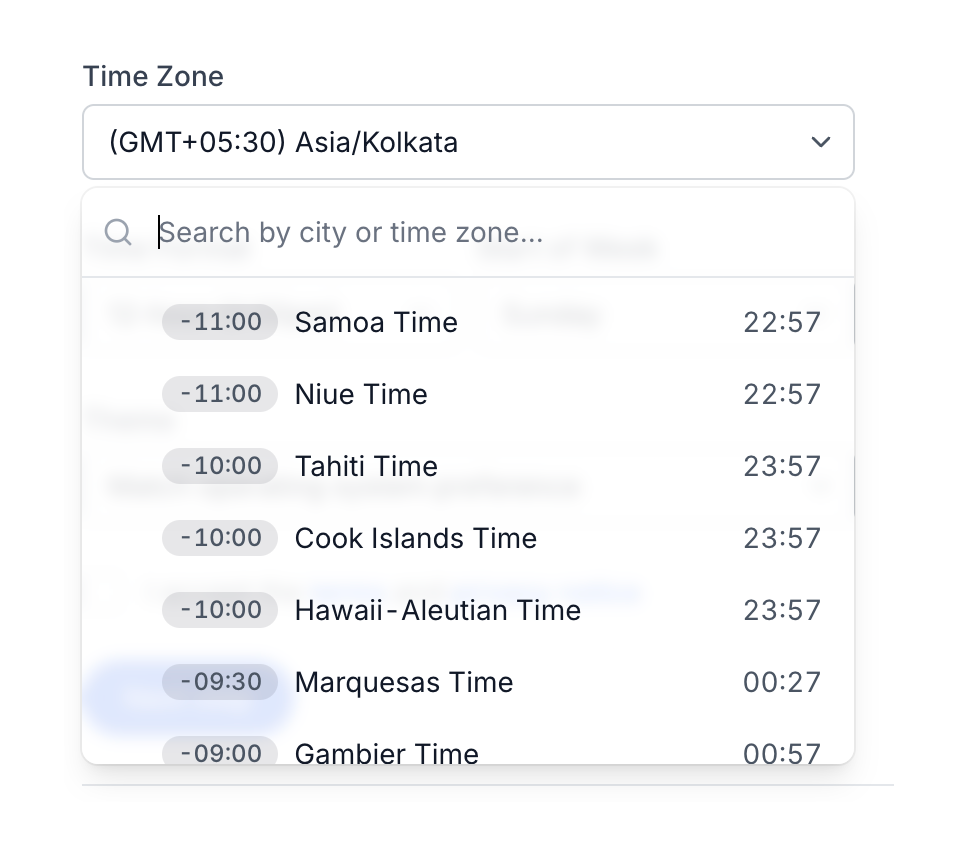The image size is (958, 866).
Task: Click the -09:30 badge for Marquesas Time
Action: 220,682
